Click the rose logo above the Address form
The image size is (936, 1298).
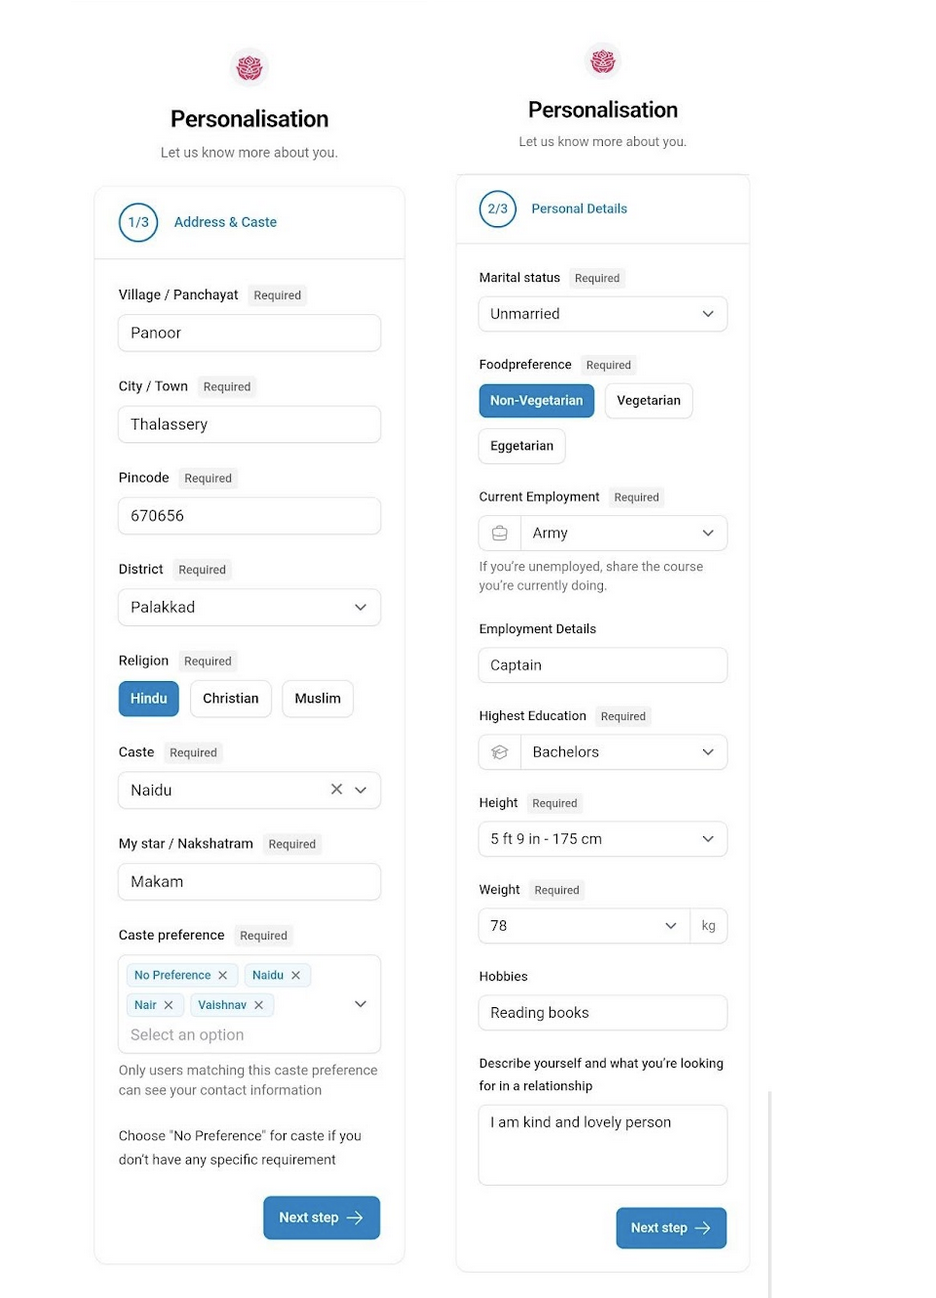[x=249, y=68]
